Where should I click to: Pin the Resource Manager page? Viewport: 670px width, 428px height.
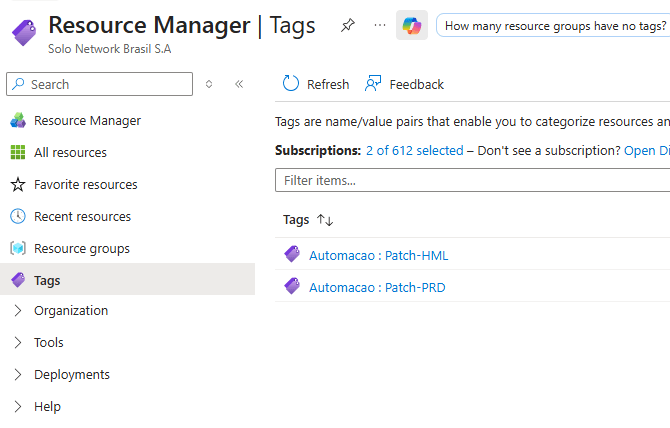coord(347,25)
